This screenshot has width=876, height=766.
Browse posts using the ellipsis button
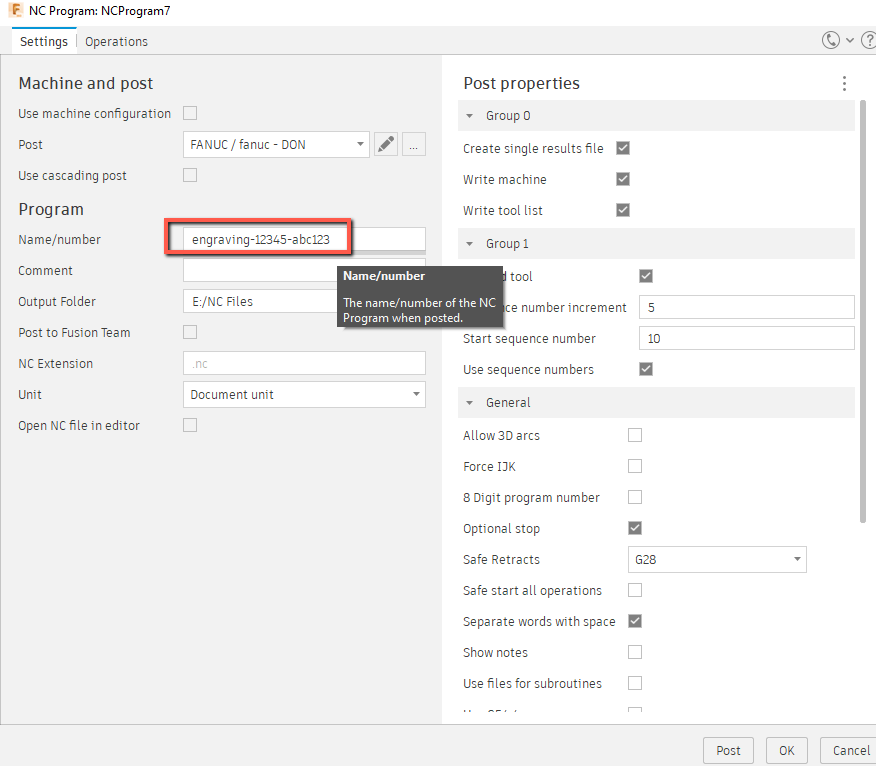click(x=413, y=144)
